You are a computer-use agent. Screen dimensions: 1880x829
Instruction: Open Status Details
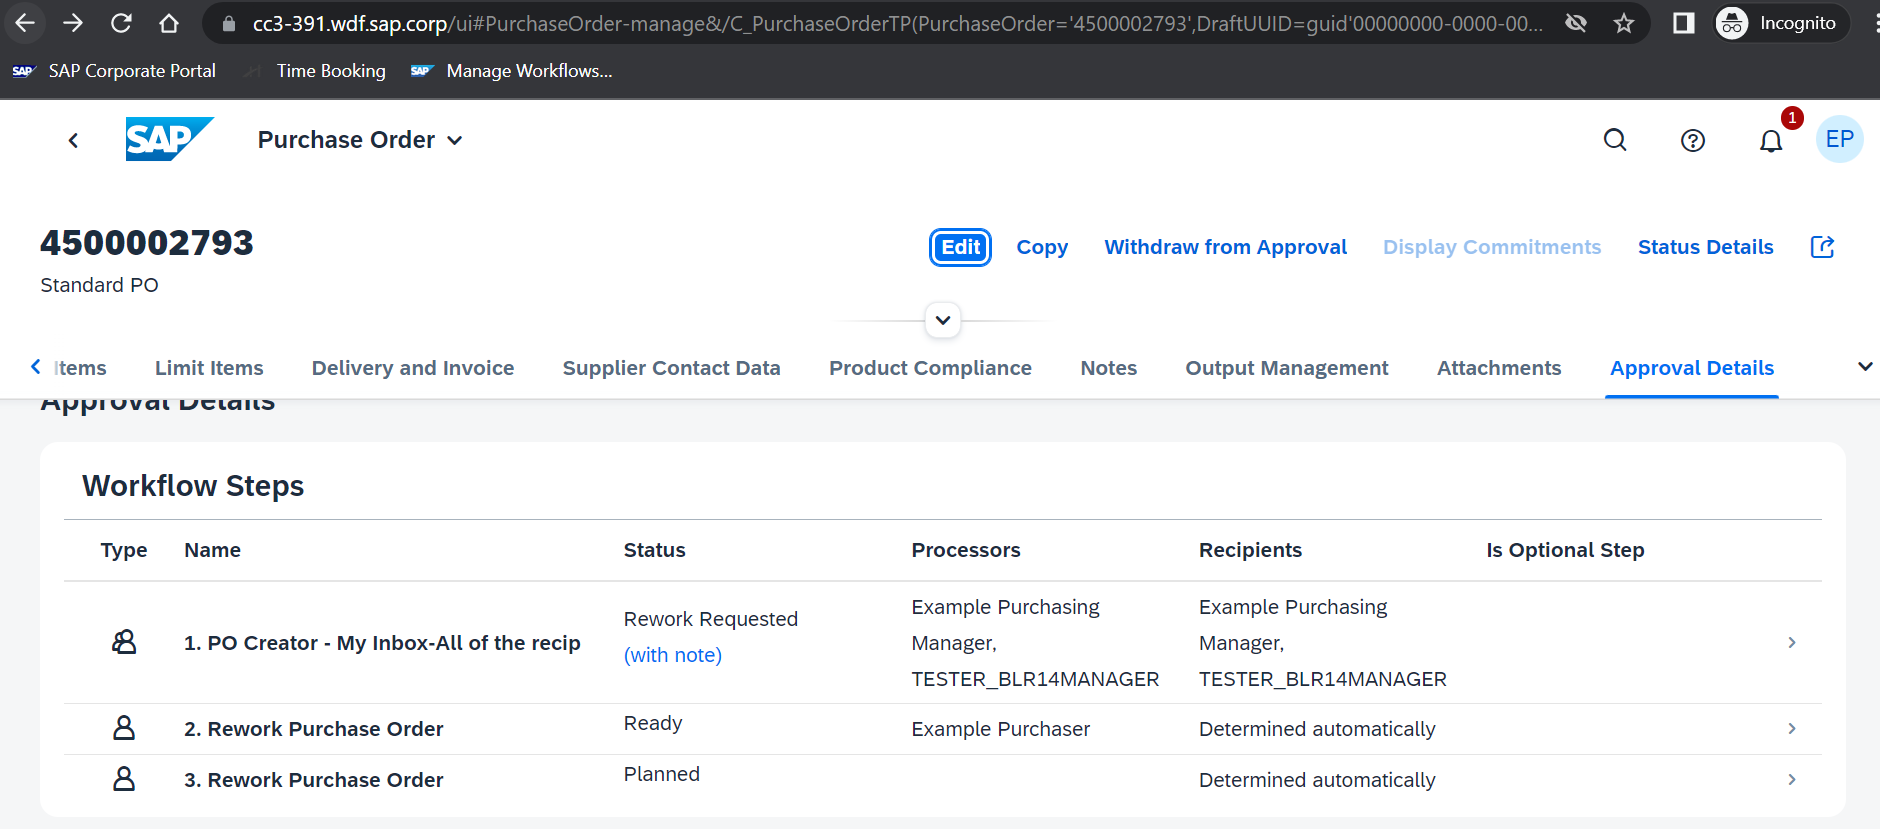[x=1705, y=247]
